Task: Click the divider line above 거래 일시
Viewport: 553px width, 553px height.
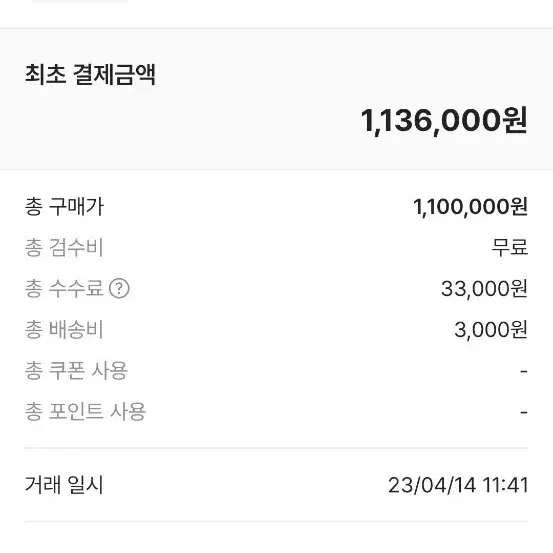Action: coord(276,448)
